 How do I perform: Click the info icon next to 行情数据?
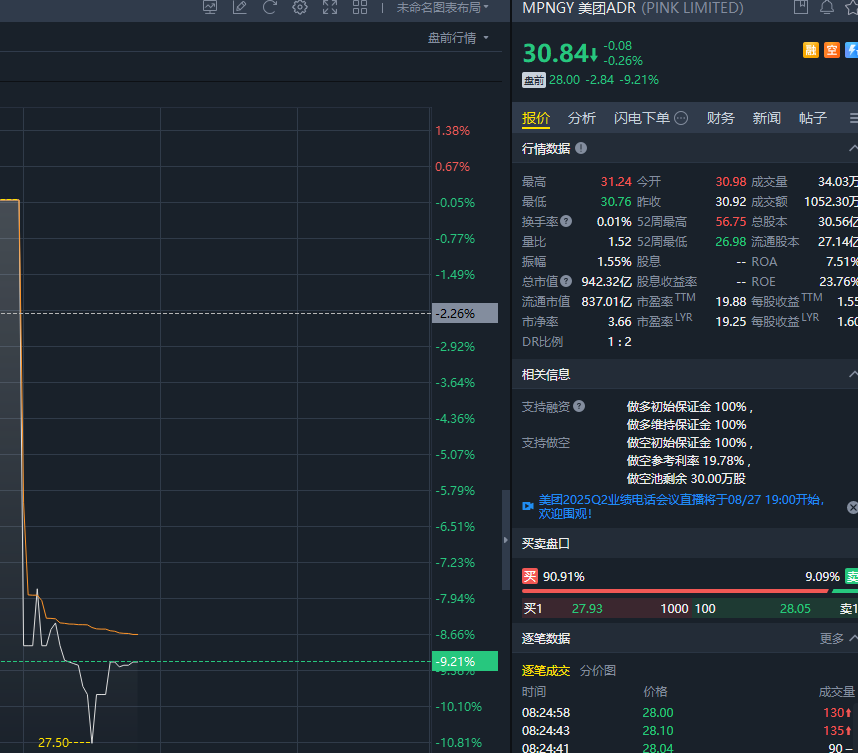pyautogui.click(x=581, y=148)
